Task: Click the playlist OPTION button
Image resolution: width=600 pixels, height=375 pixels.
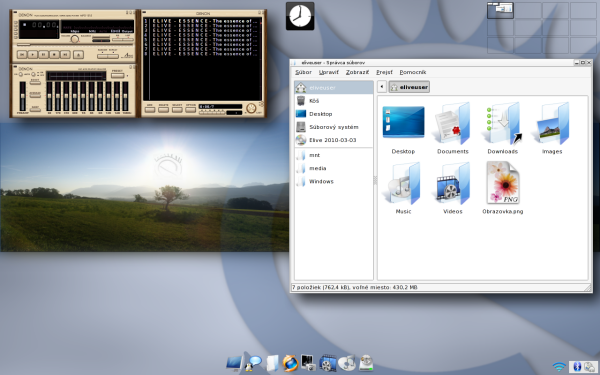Action: [x=191, y=110]
